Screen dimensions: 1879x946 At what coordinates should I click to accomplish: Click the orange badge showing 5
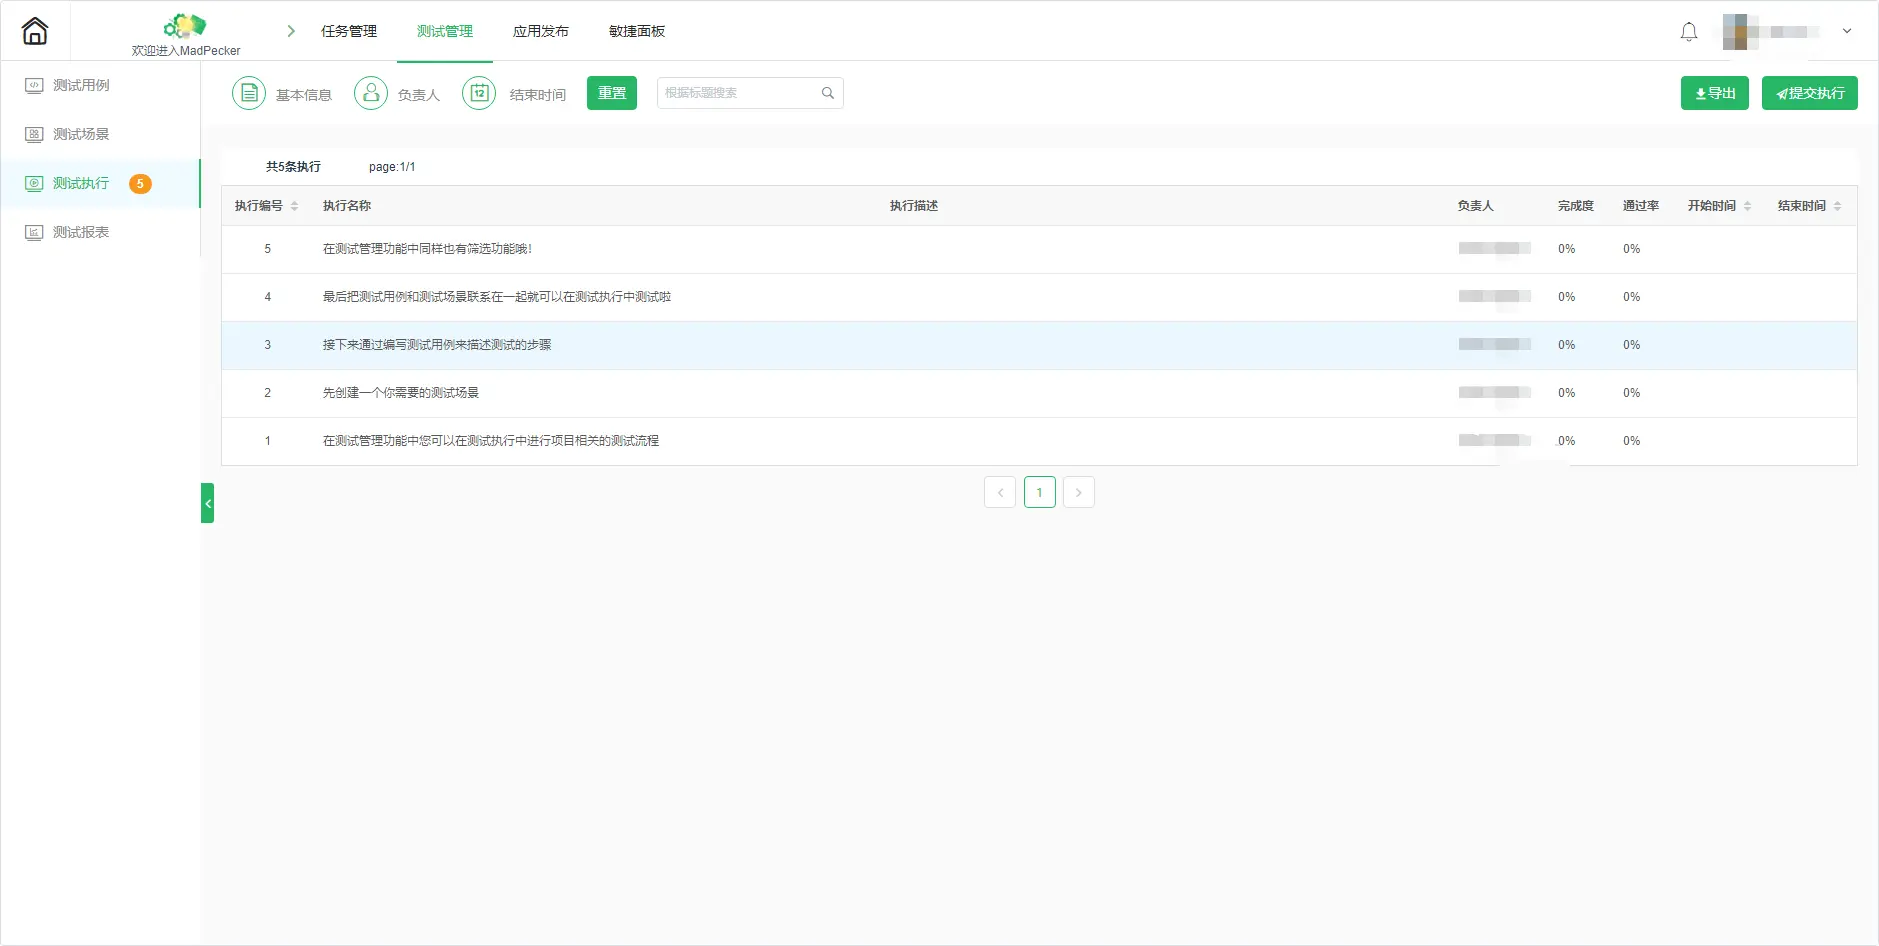click(140, 184)
